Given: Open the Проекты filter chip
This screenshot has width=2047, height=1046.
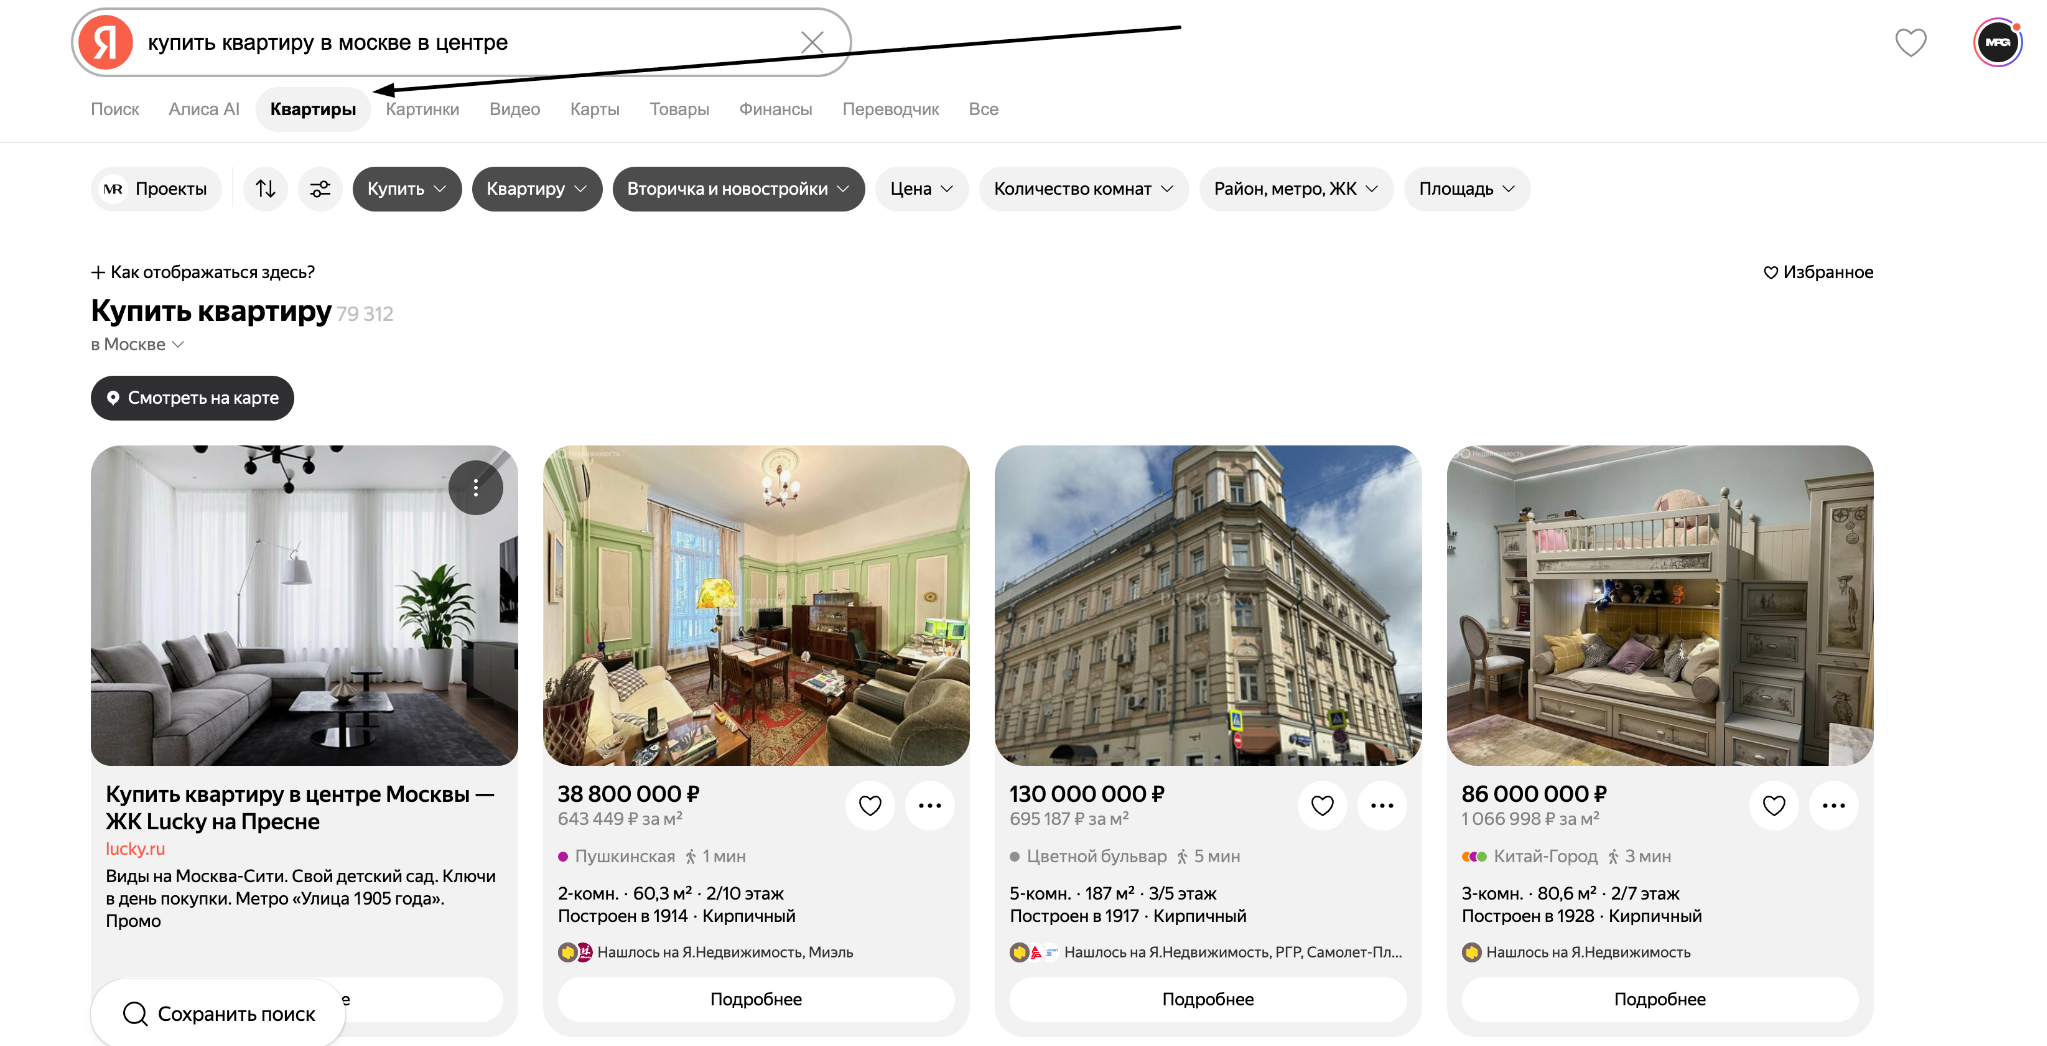Looking at the screenshot, I should (x=156, y=189).
